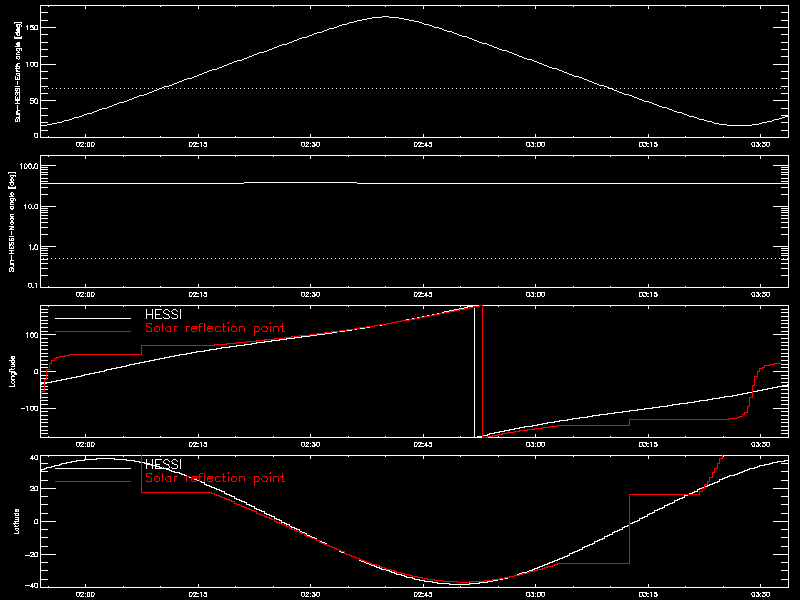
Task: Select the -100 tick in Longitude plot
Action: tap(30, 409)
